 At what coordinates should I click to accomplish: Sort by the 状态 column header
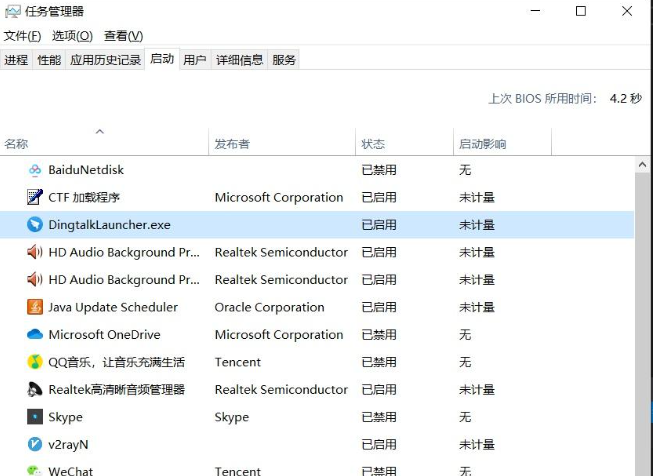[404, 142]
